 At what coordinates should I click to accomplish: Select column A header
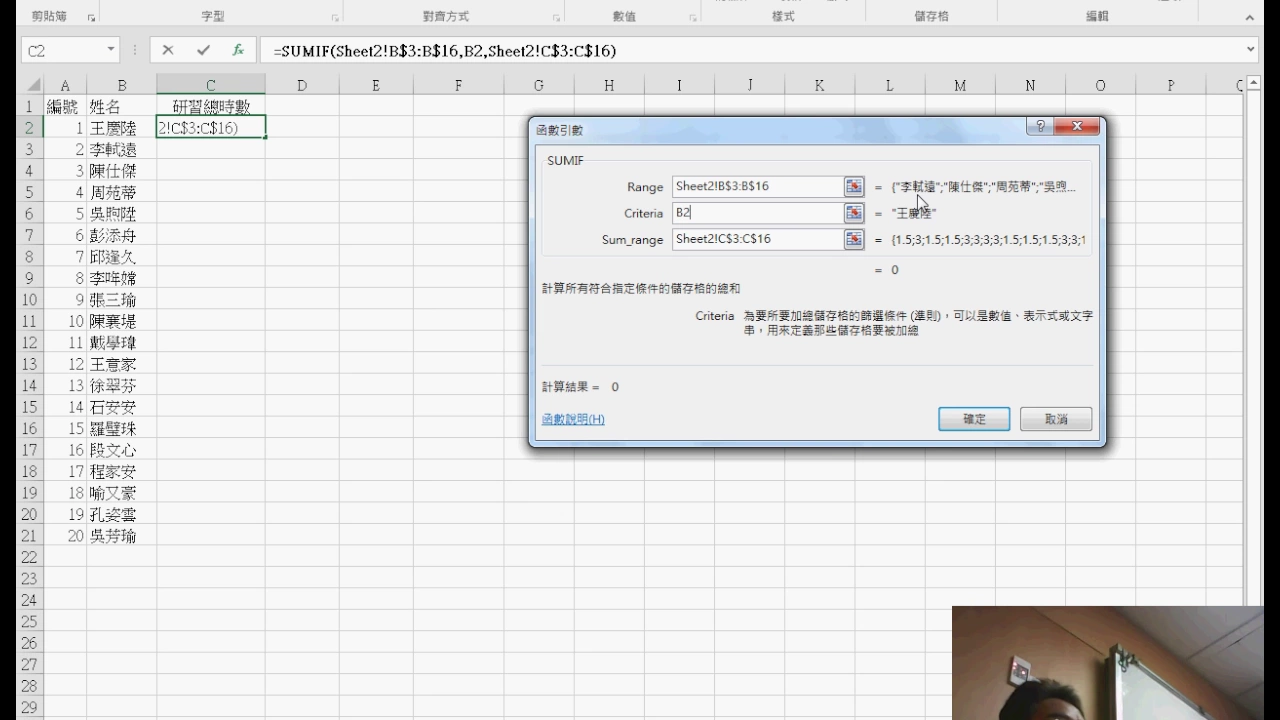pyautogui.click(x=65, y=86)
